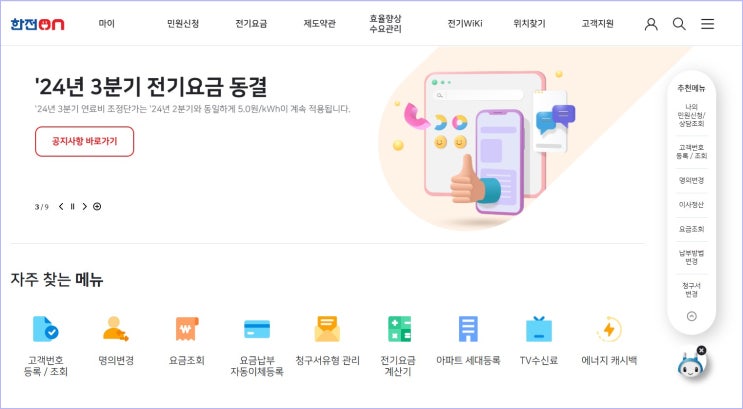Close the chatbot character popup

[x=701, y=351]
